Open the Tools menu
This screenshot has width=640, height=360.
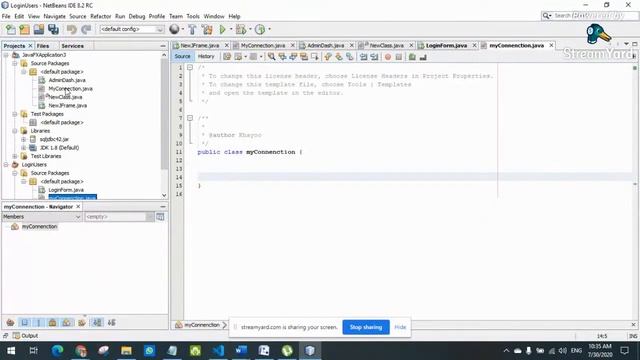[193, 16]
